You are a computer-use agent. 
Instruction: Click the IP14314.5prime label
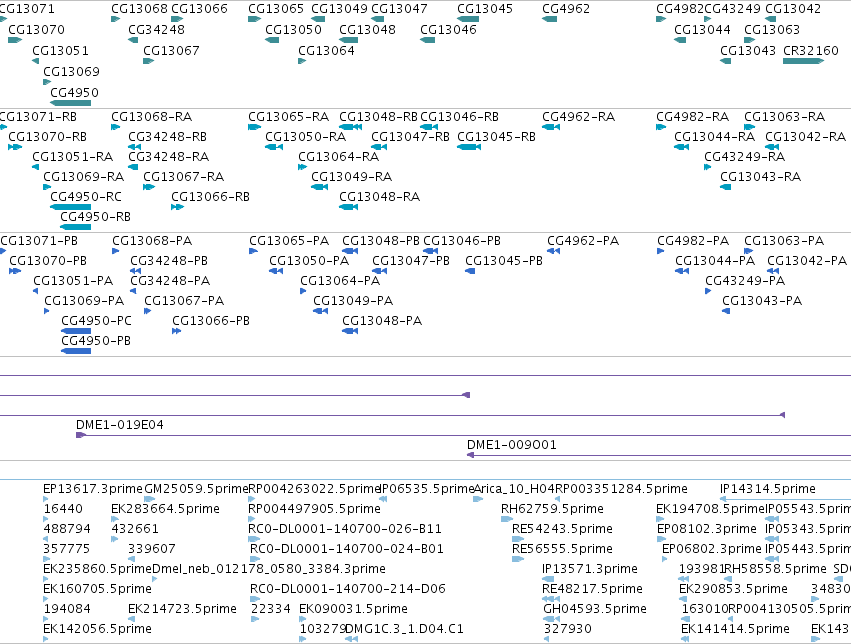[x=767, y=489]
